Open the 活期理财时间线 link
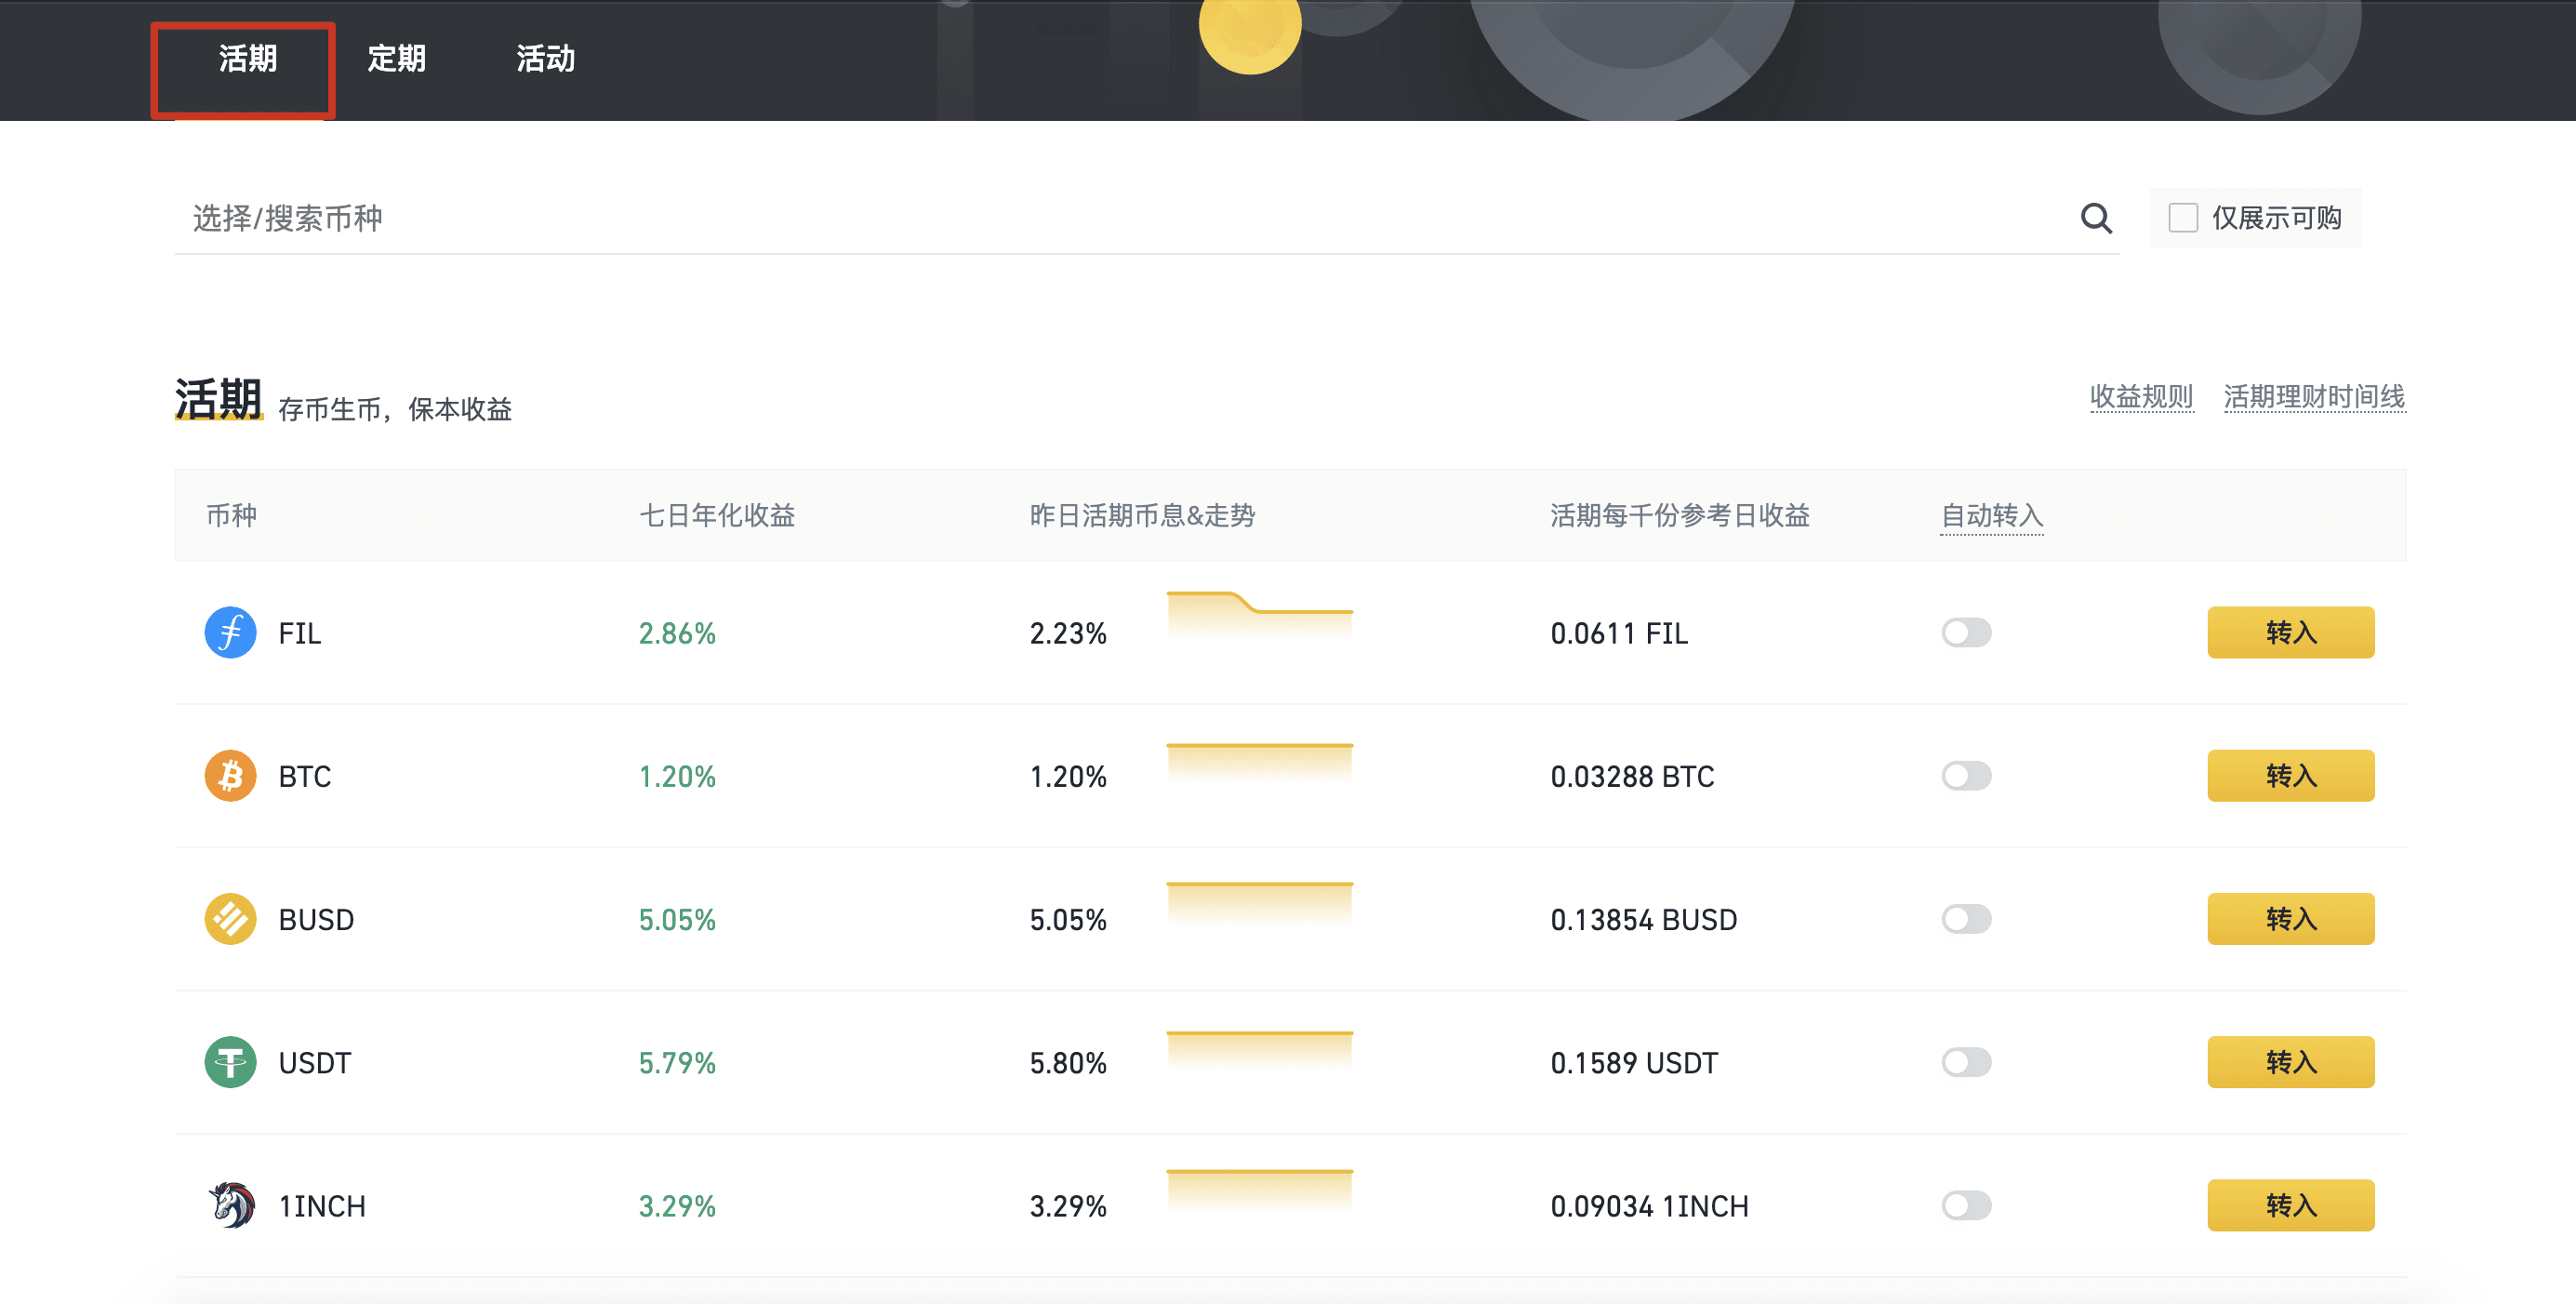 tap(2314, 397)
